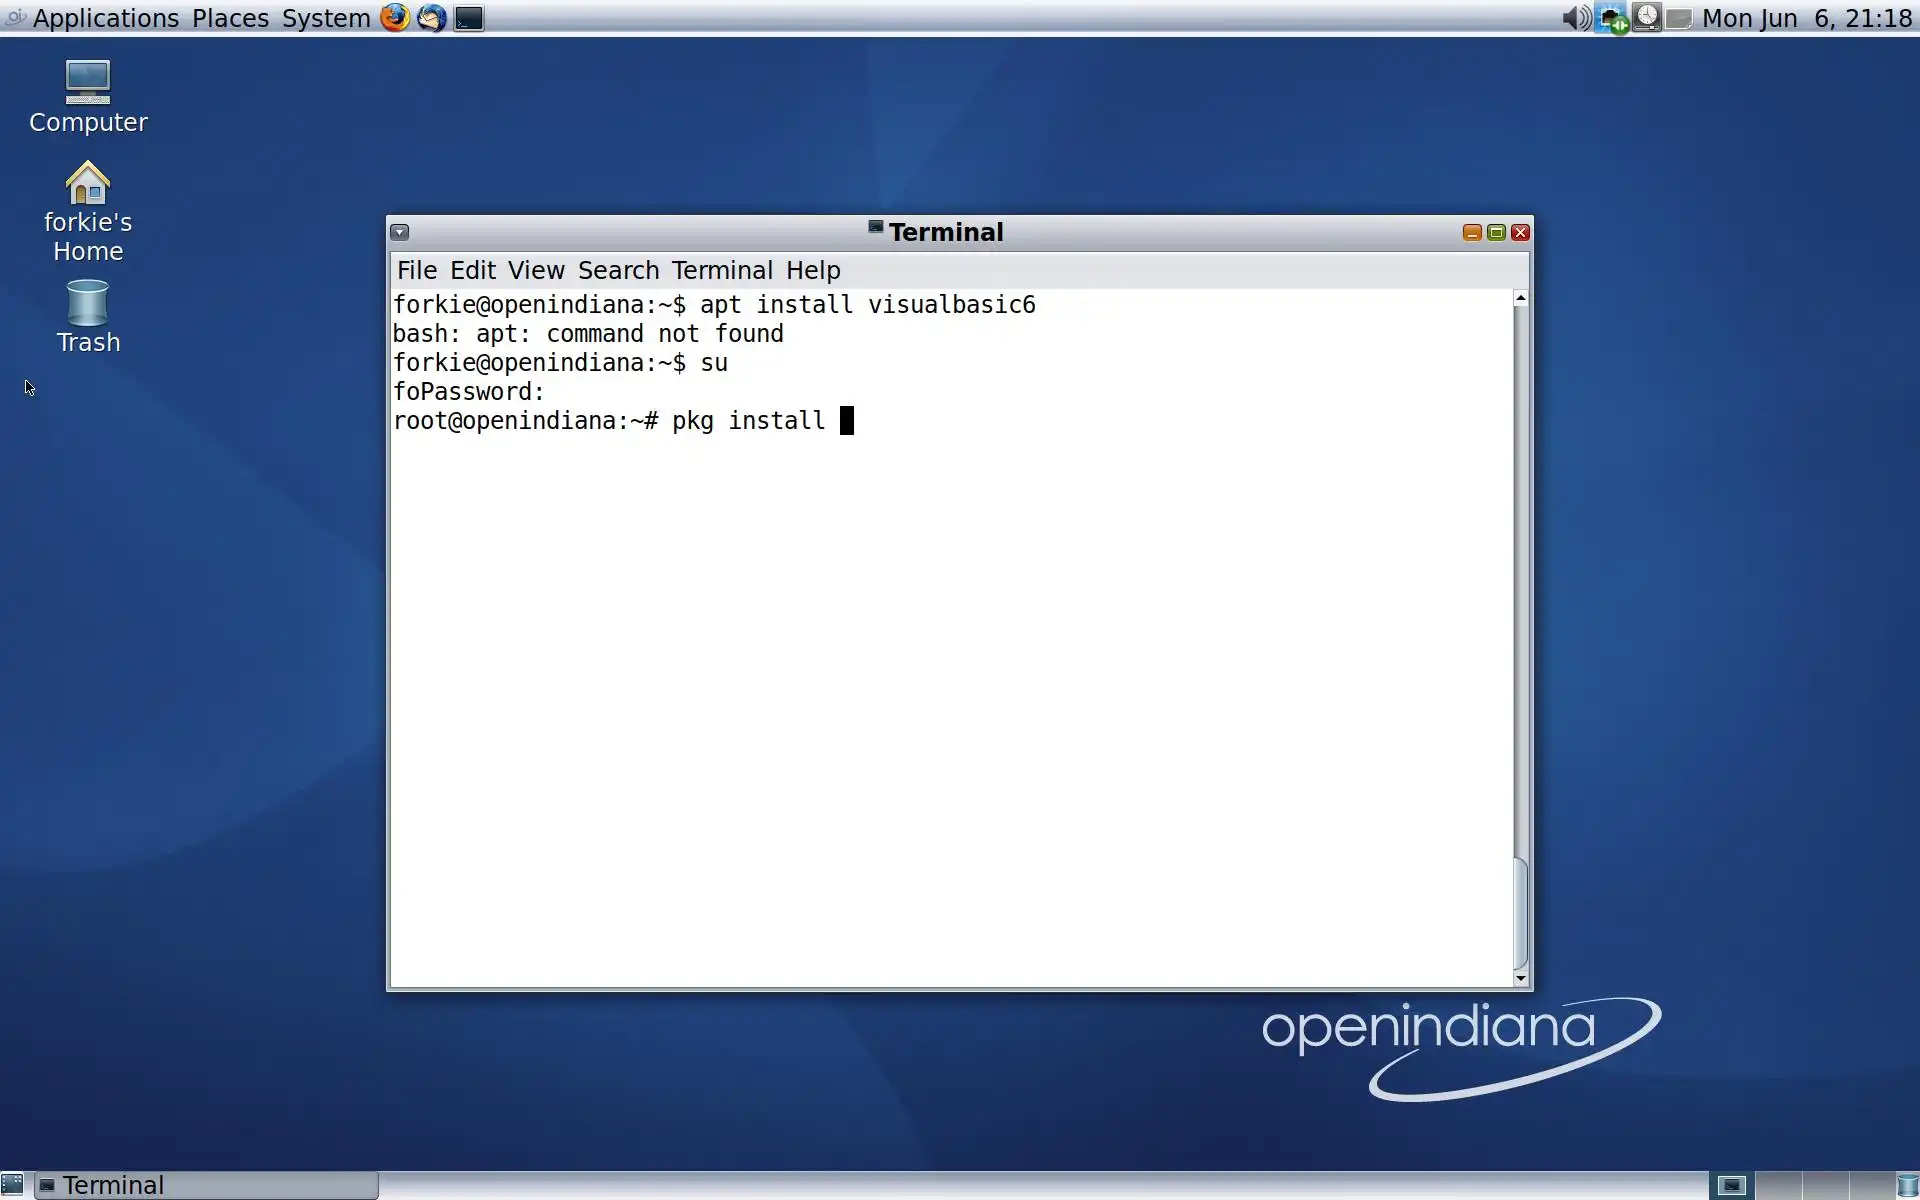Image resolution: width=1920 pixels, height=1200 pixels.
Task: Click the Terminal taskbar button
Action: tap(207, 1185)
